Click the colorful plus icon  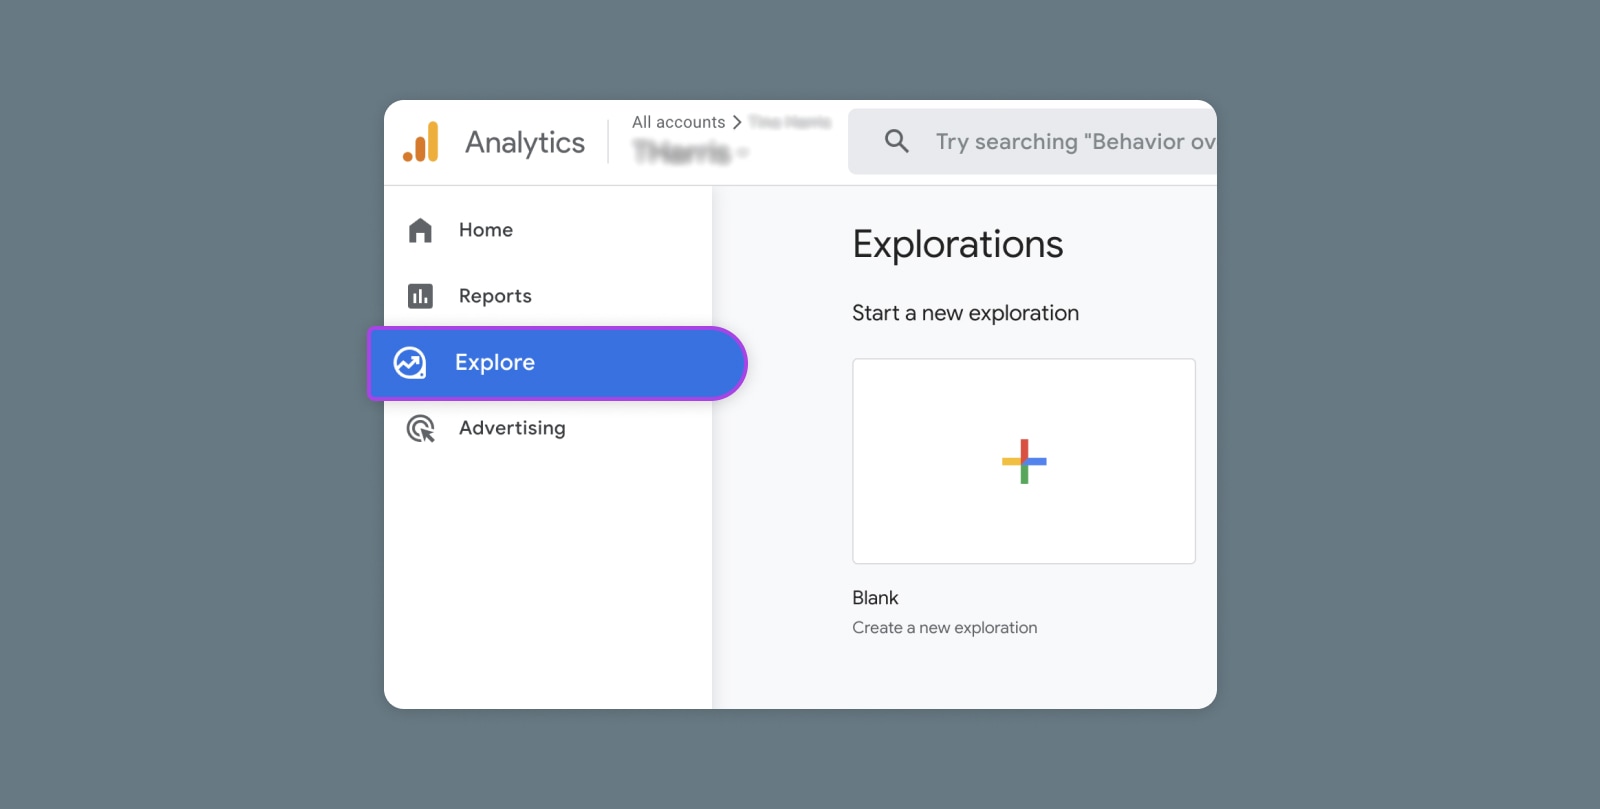click(1024, 461)
